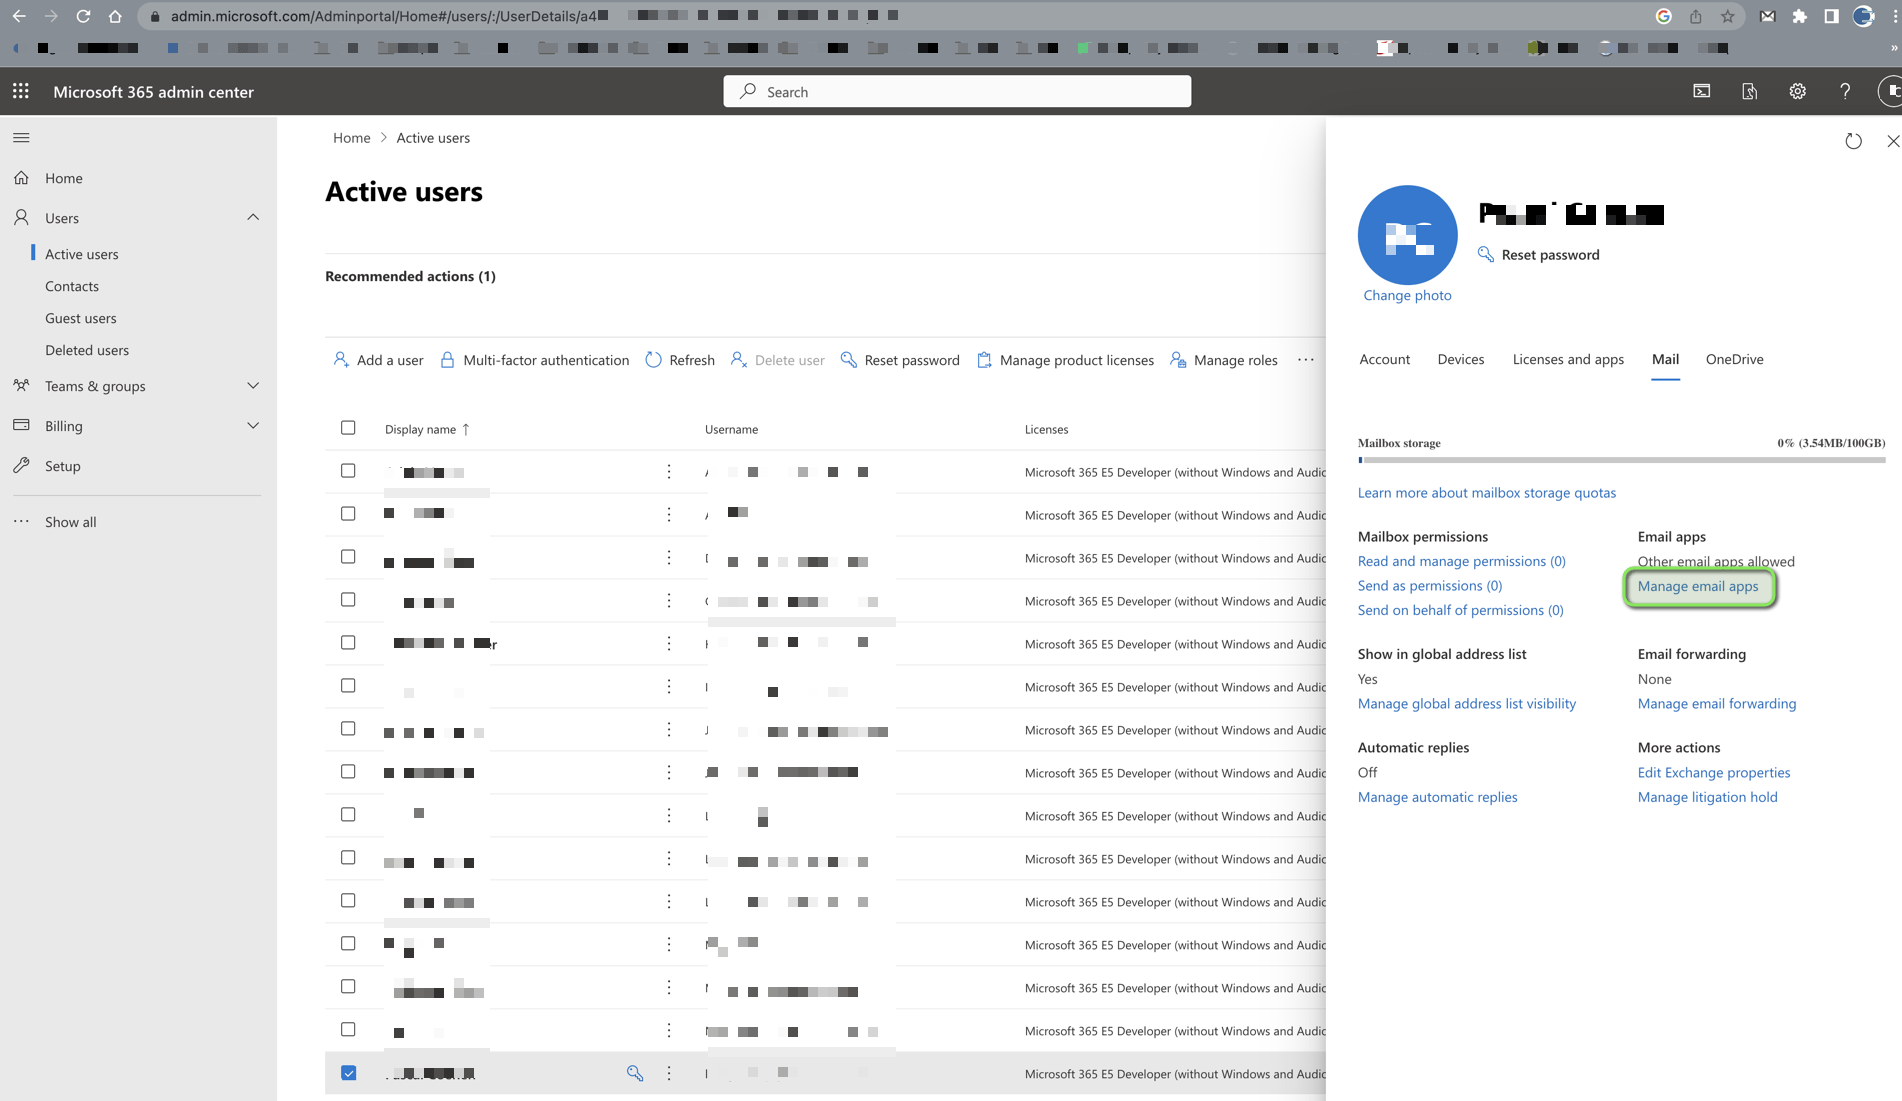
Task: Click Manage automatic replies link
Action: click(x=1437, y=797)
